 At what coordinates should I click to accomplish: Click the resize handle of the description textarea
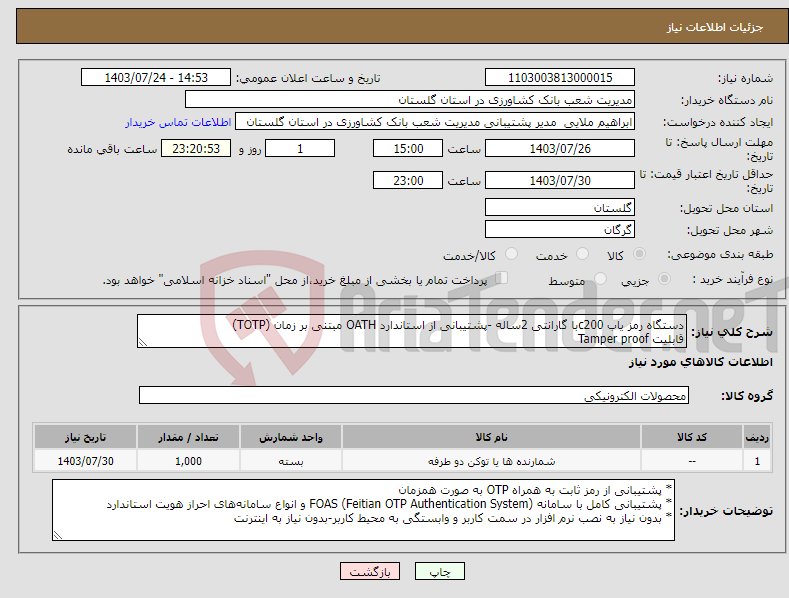143,342
